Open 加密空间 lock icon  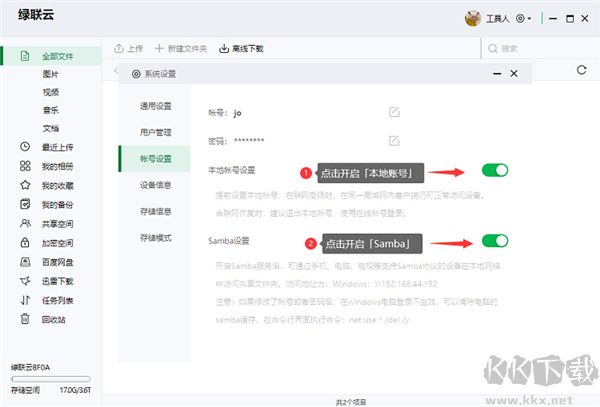25,243
